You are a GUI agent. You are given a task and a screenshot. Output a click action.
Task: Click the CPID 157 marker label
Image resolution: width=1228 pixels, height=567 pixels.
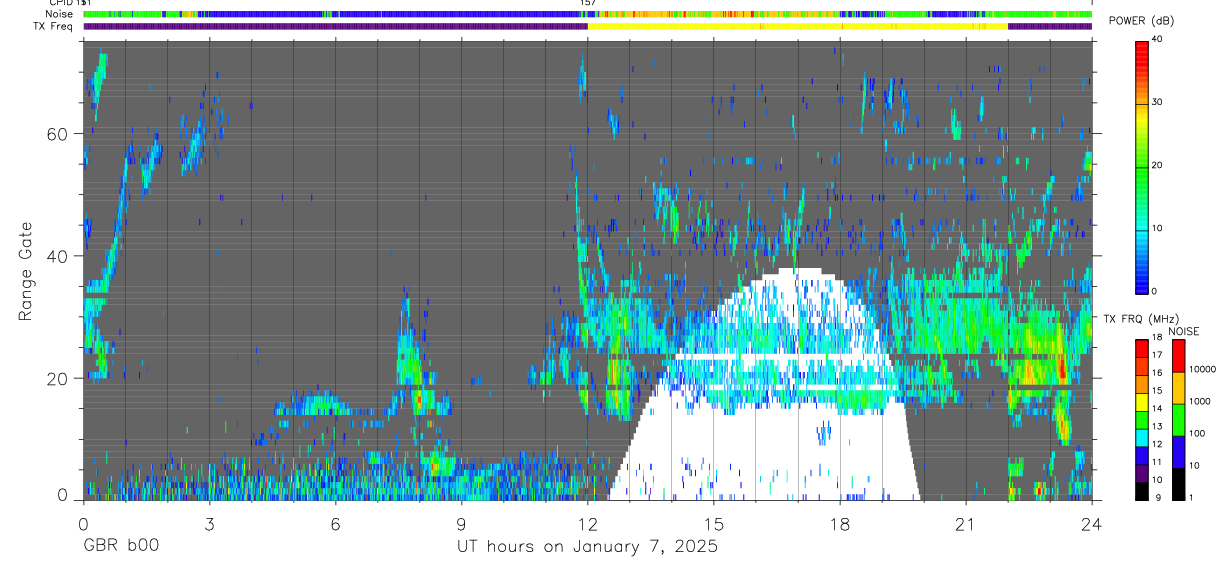pyautogui.click(x=588, y=3)
